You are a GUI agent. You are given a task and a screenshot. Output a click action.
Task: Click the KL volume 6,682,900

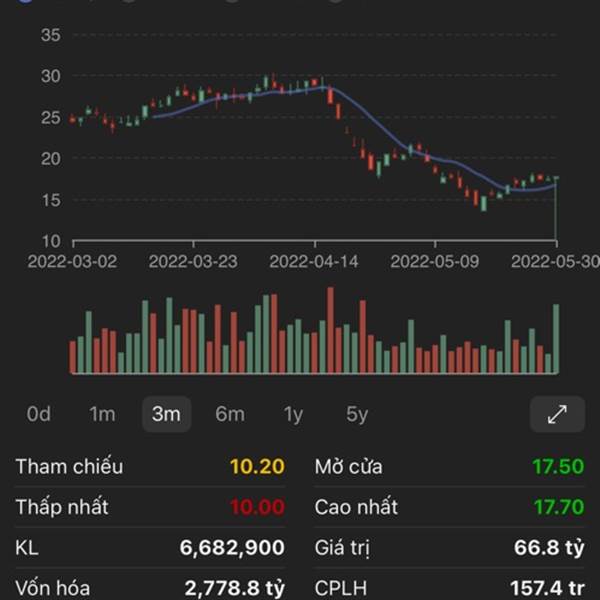click(x=232, y=548)
